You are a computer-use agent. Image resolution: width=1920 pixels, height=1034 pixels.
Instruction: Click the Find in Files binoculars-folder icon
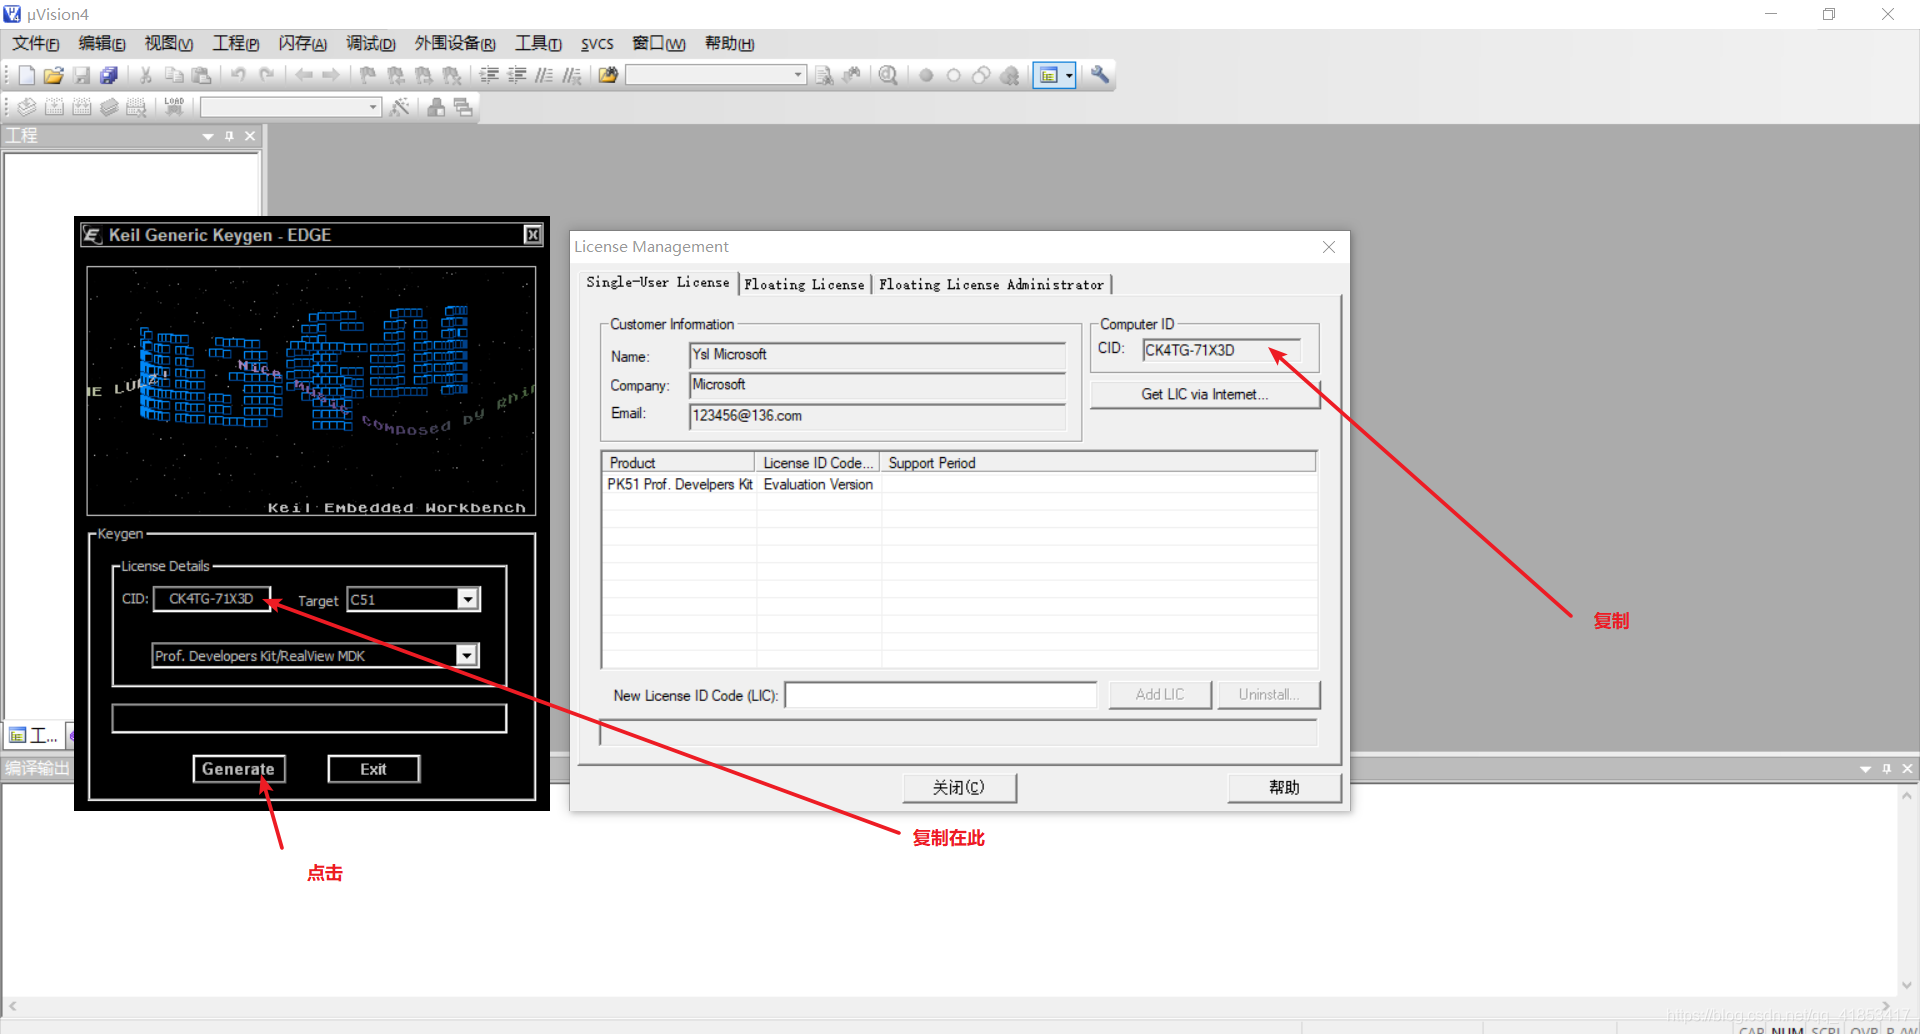click(608, 75)
